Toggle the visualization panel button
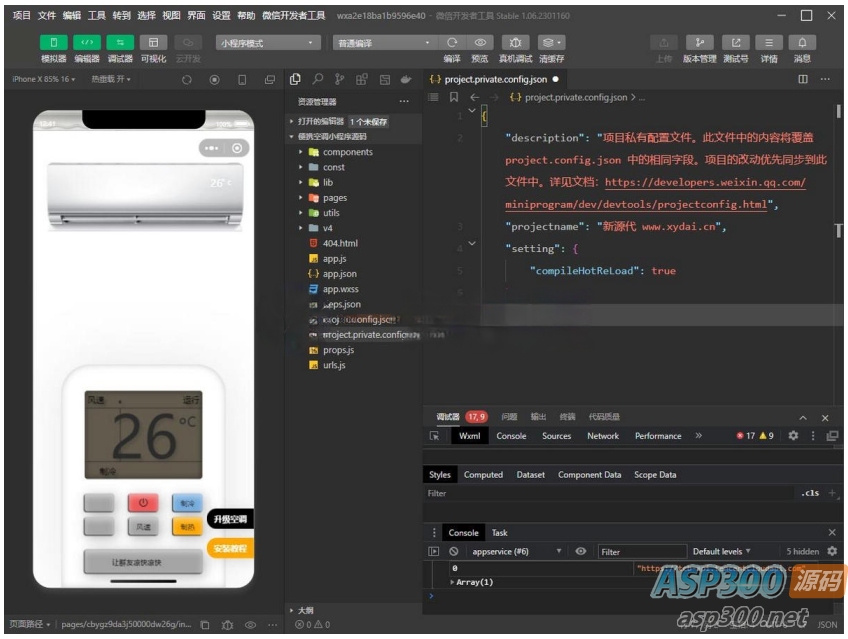848x639 pixels. coord(154,42)
